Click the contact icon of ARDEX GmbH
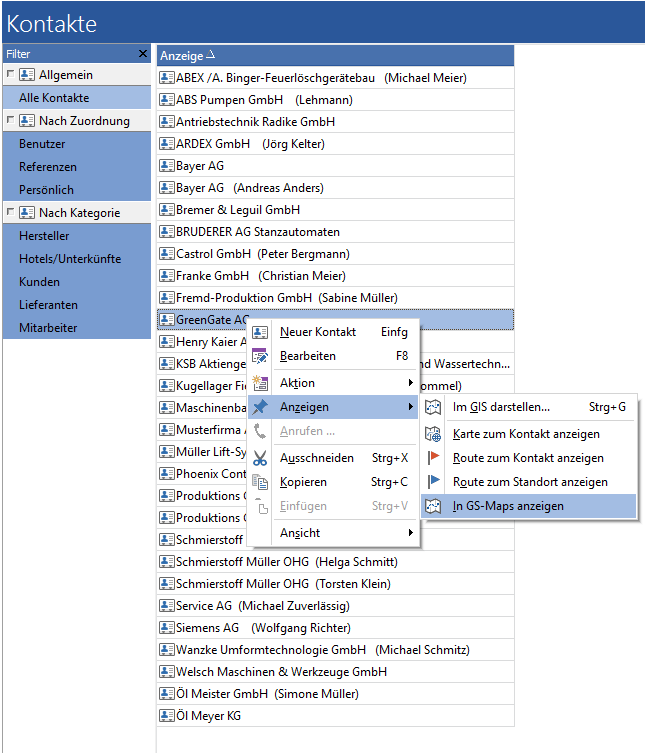 click(x=167, y=144)
